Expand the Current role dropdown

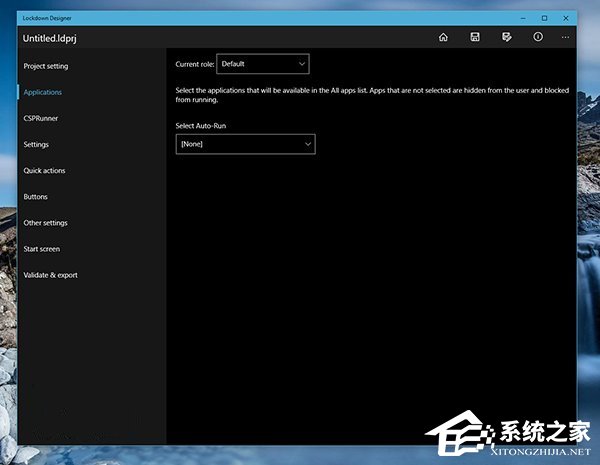263,64
